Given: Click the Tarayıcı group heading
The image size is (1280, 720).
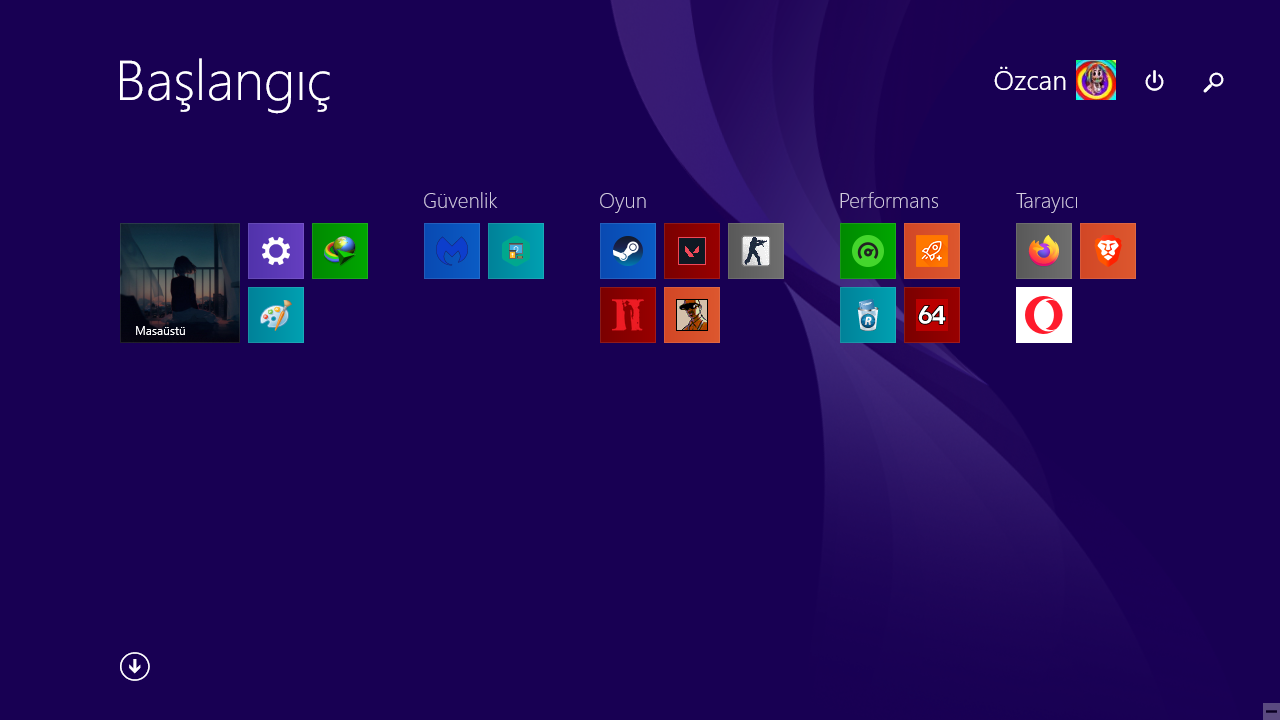Looking at the screenshot, I should tap(1047, 201).
